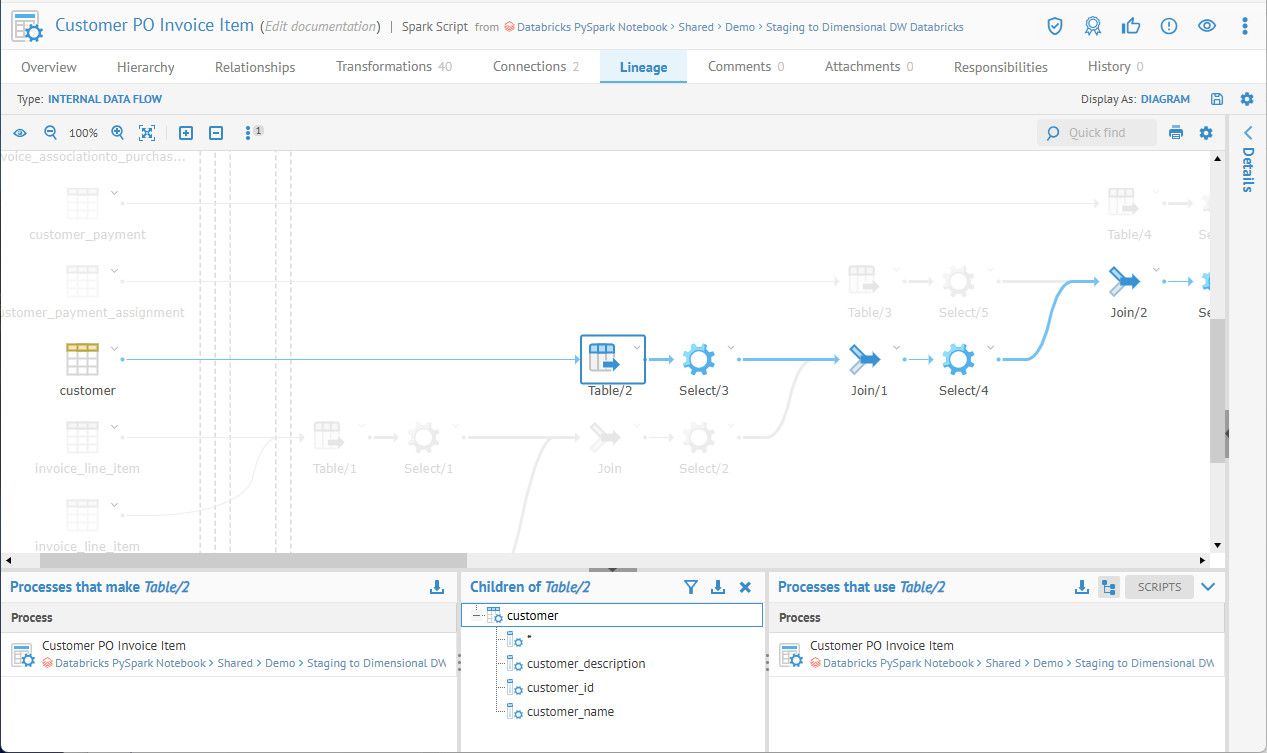This screenshot has width=1267, height=753.
Task: Click the Edit documentation link
Action: pyautogui.click(x=320, y=27)
